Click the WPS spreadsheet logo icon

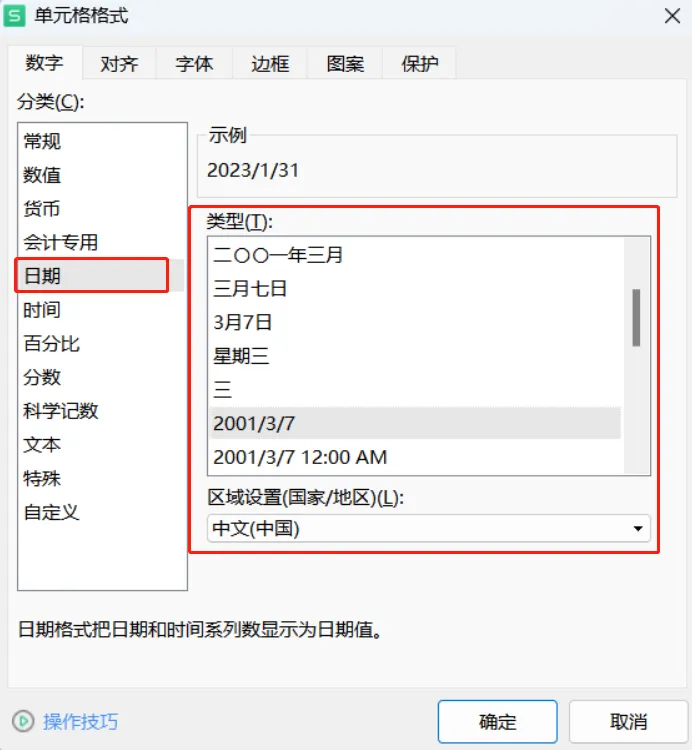click(x=14, y=16)
